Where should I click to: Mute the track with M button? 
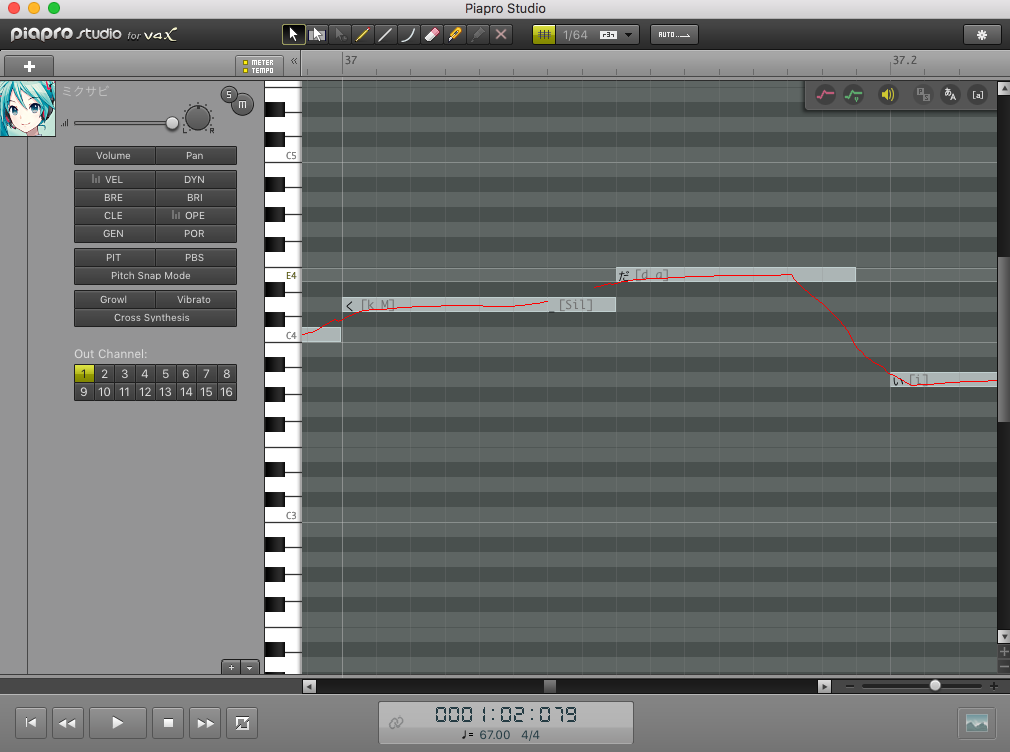(243, 104)
